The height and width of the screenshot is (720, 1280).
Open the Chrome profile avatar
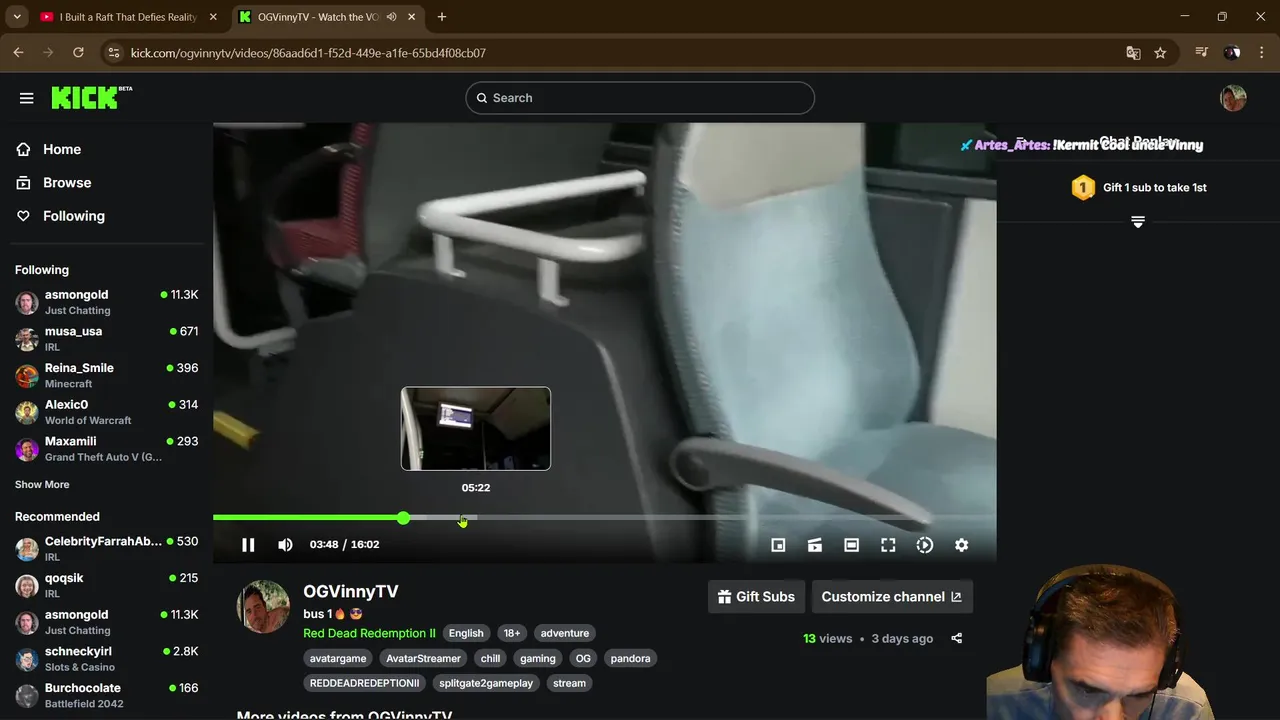pos(1232,53)
